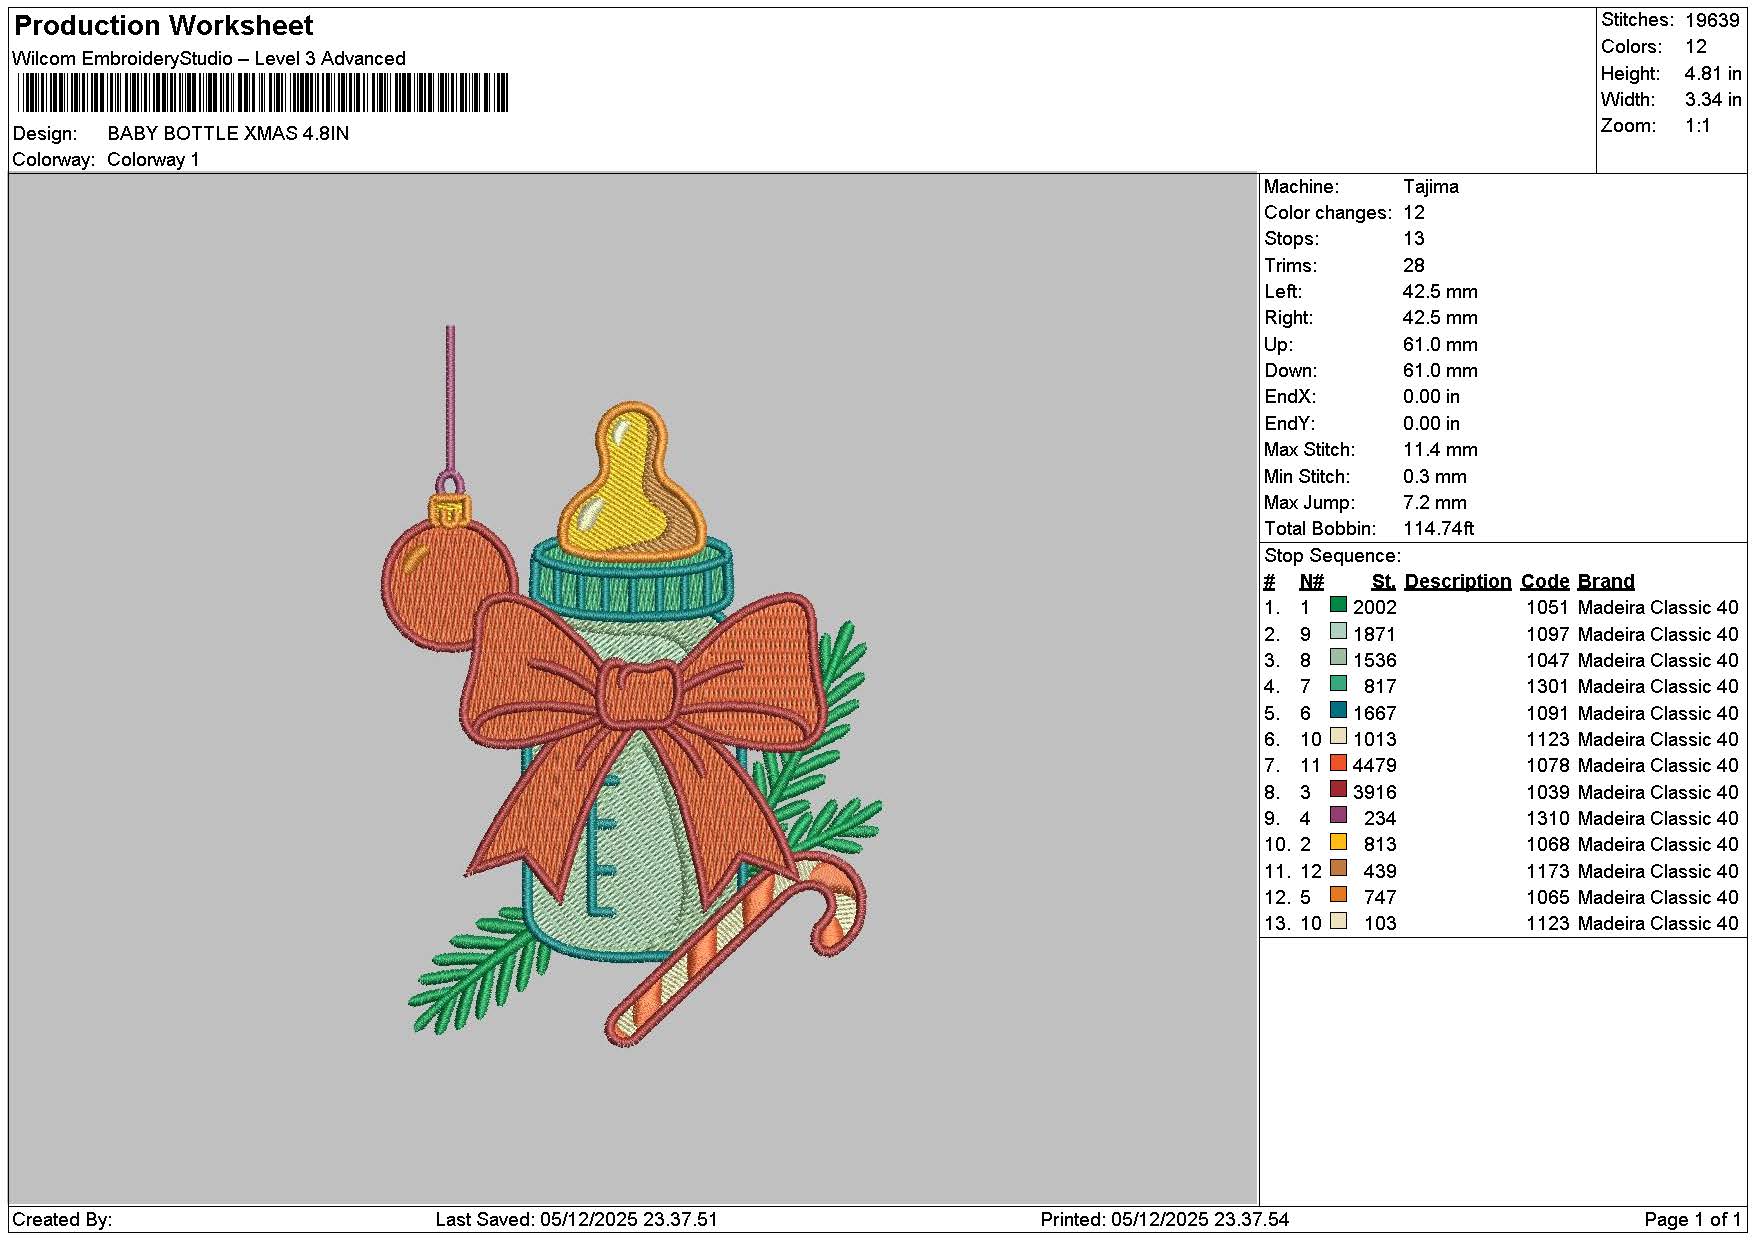The height and width of the screenshot is (1240, 1755).
Task: Click the brown swatch for stop 11
Action: click(1338, 869)
